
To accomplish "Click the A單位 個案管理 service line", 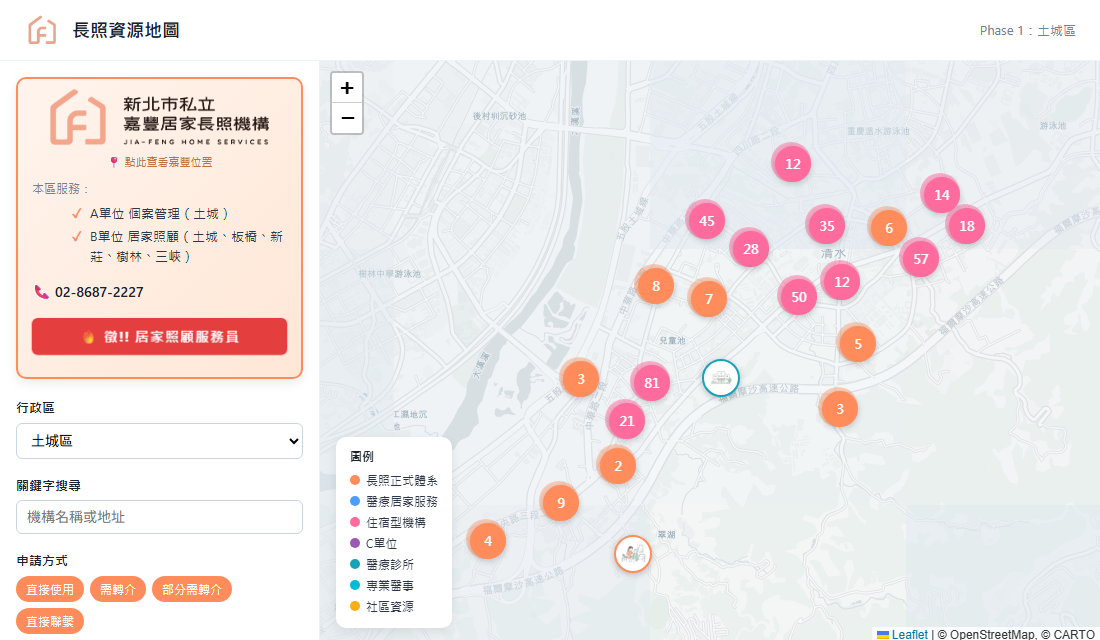I will click(x=159, y=213).
